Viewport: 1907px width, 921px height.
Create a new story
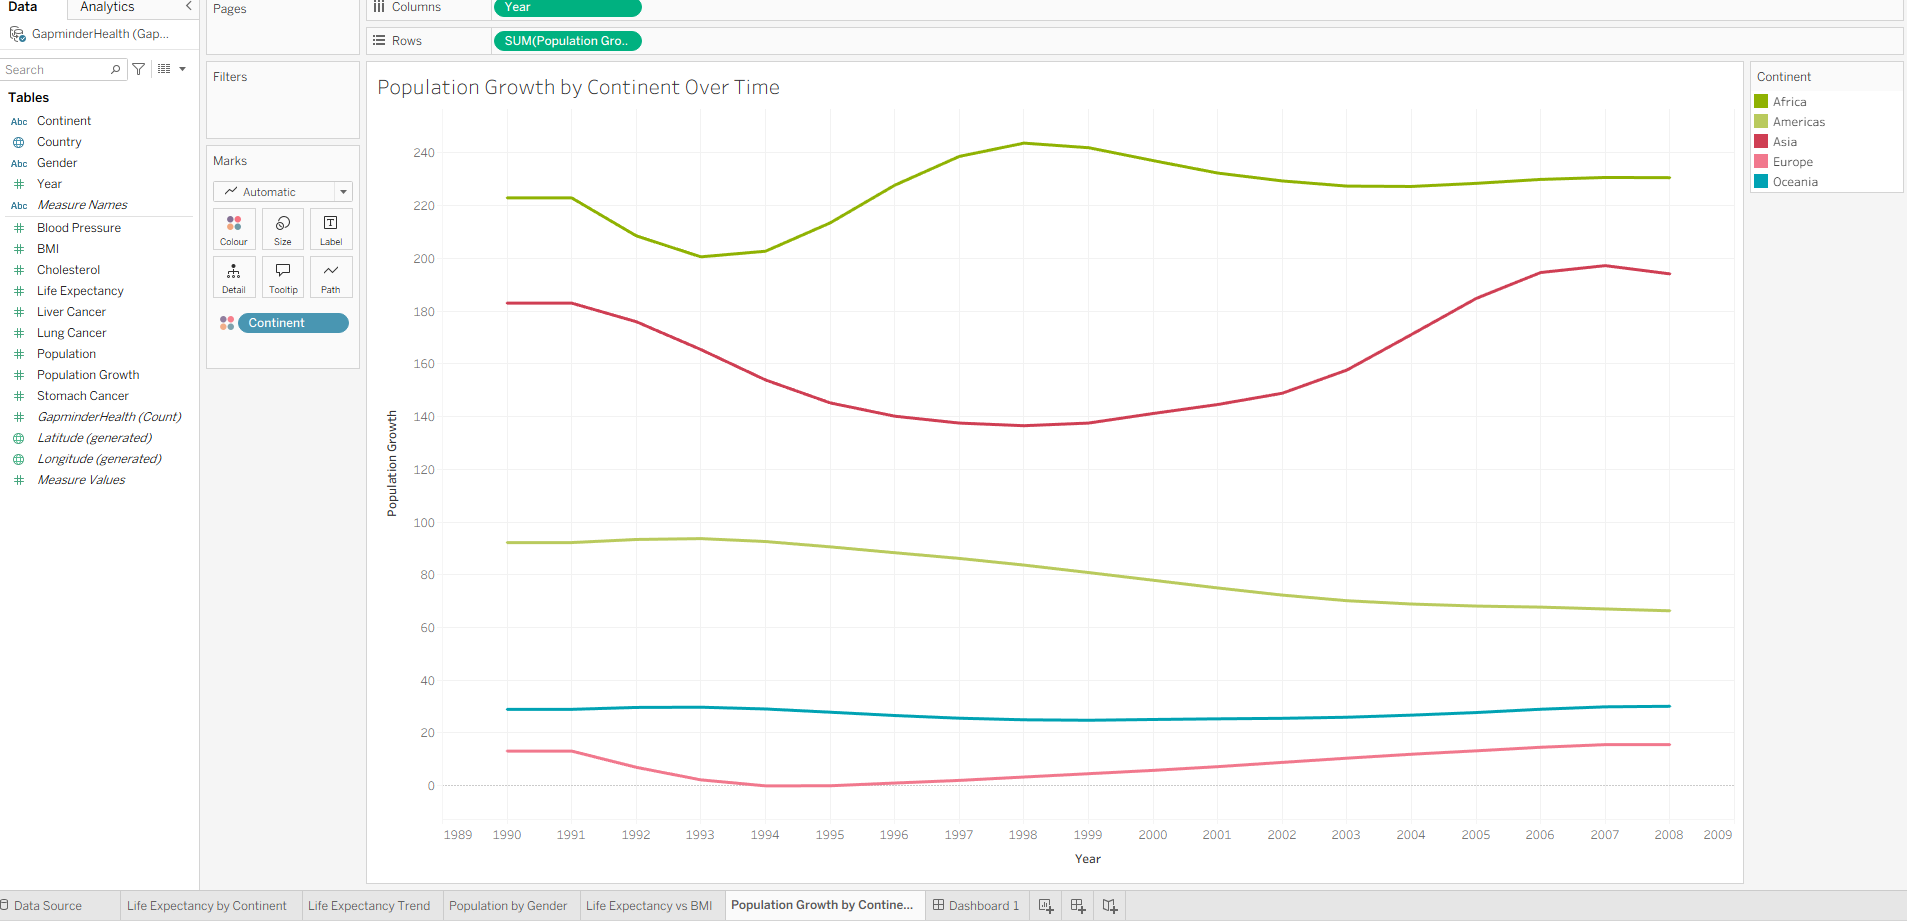coord(1109,905)
